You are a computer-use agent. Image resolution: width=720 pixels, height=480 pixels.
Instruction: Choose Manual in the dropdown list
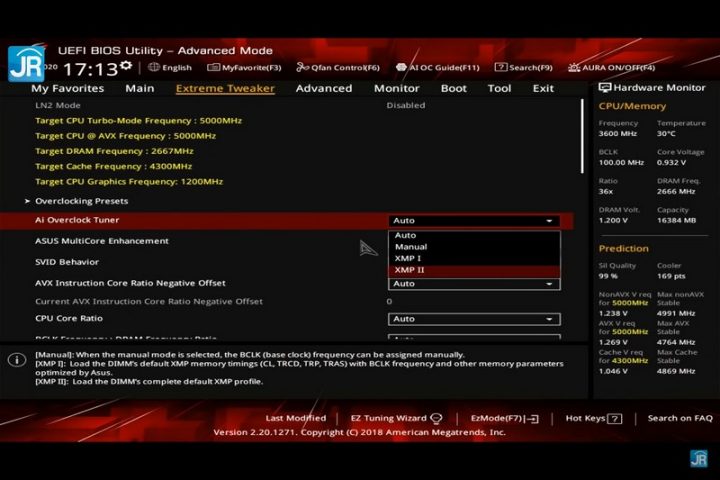474,247
